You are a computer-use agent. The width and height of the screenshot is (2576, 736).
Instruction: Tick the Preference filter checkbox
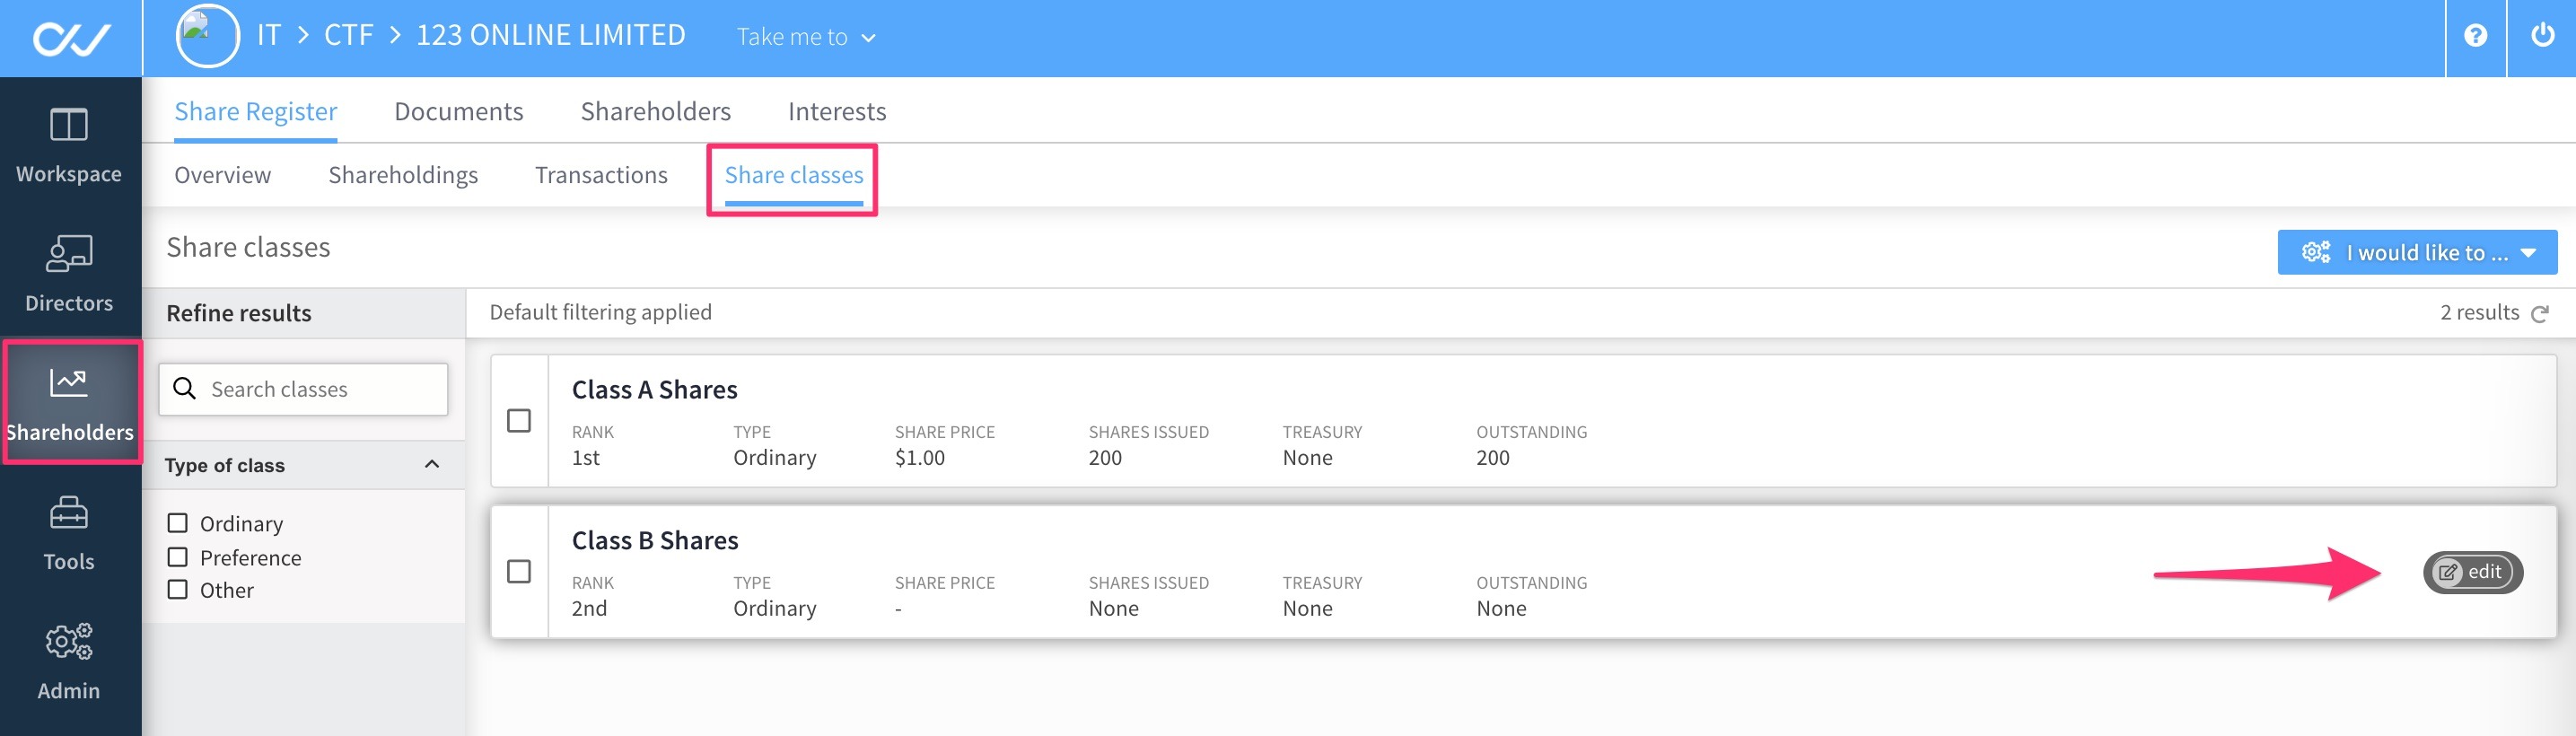coord(178,557)
